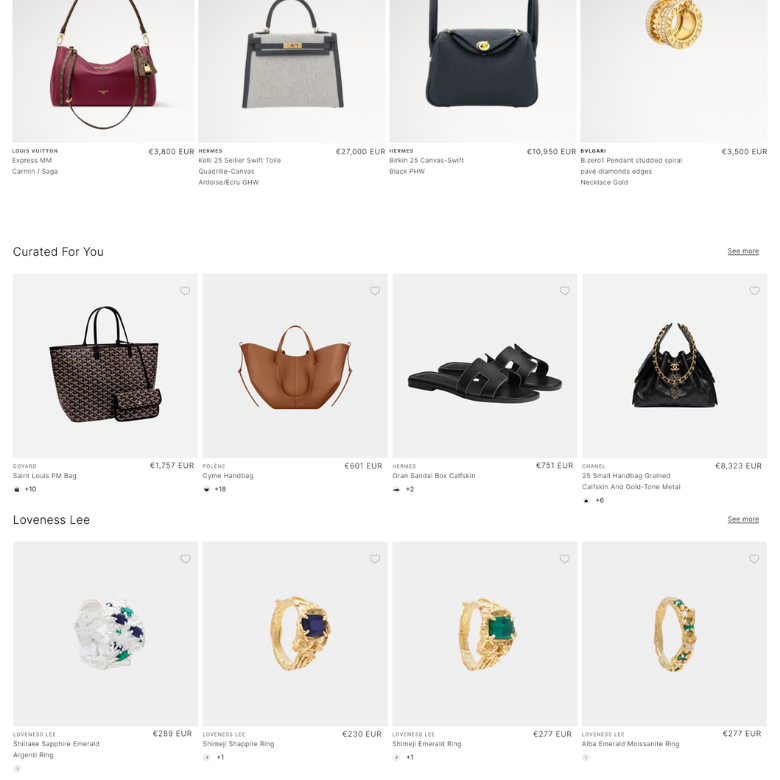Open See more for Loveness Lee
The height and width of the screenshot is (780, 780).
[743, 519]
